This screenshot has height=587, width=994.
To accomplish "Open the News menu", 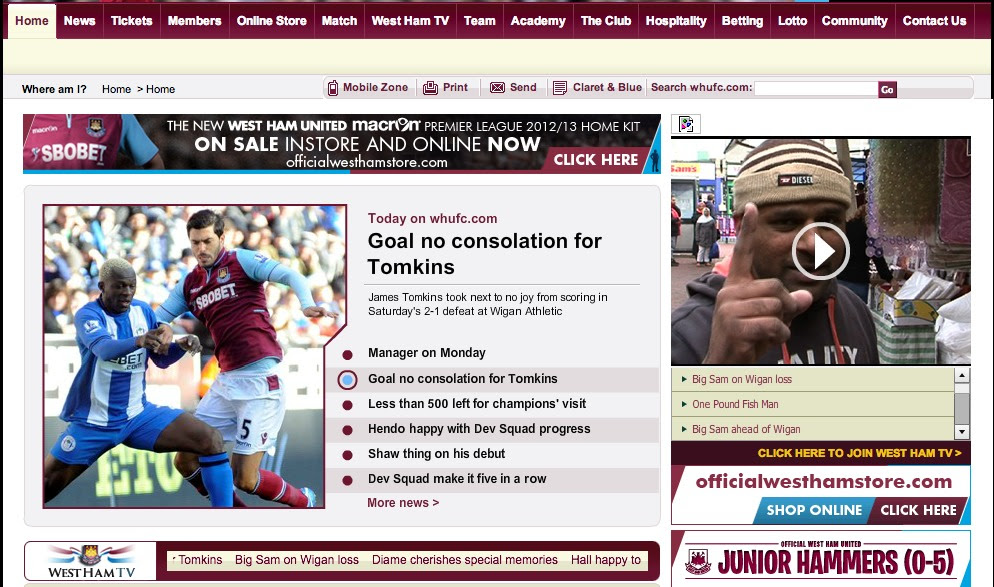I will click(79, 21).
